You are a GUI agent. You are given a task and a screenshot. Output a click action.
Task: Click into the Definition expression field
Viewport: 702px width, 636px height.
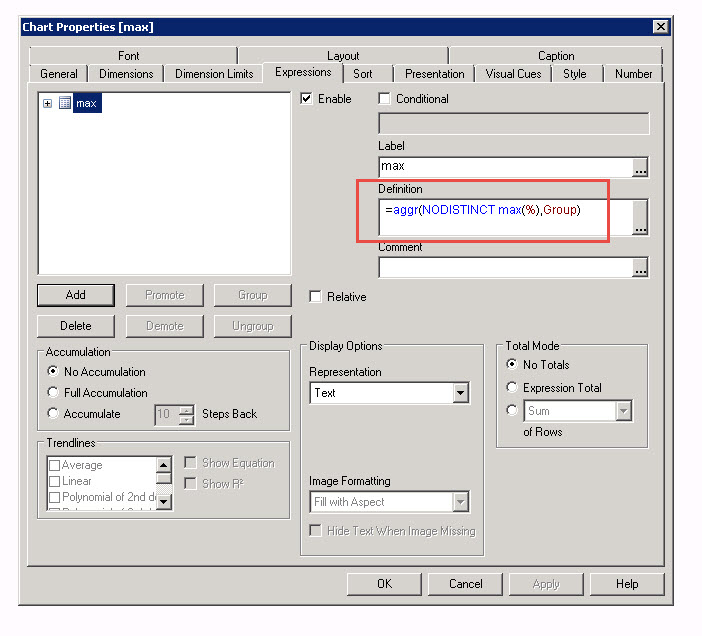(506, 218)
